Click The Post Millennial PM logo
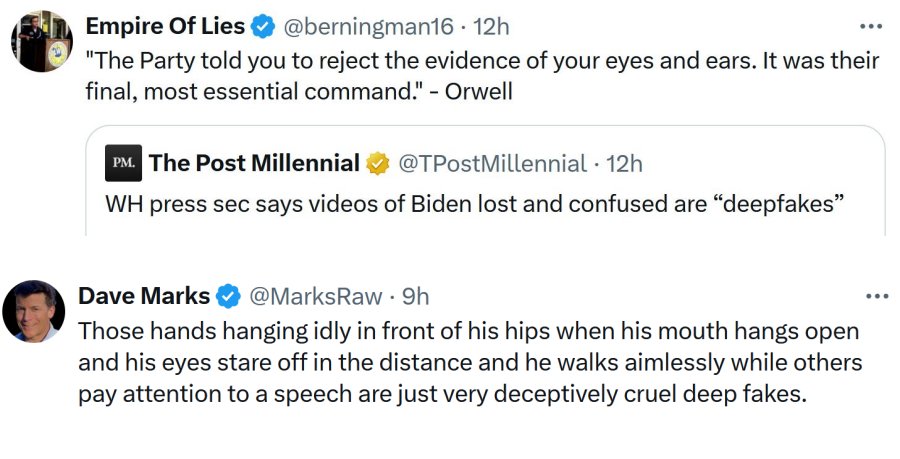This screenshot has height=459, width=900. pyautogui.click(x=122, y=162)
